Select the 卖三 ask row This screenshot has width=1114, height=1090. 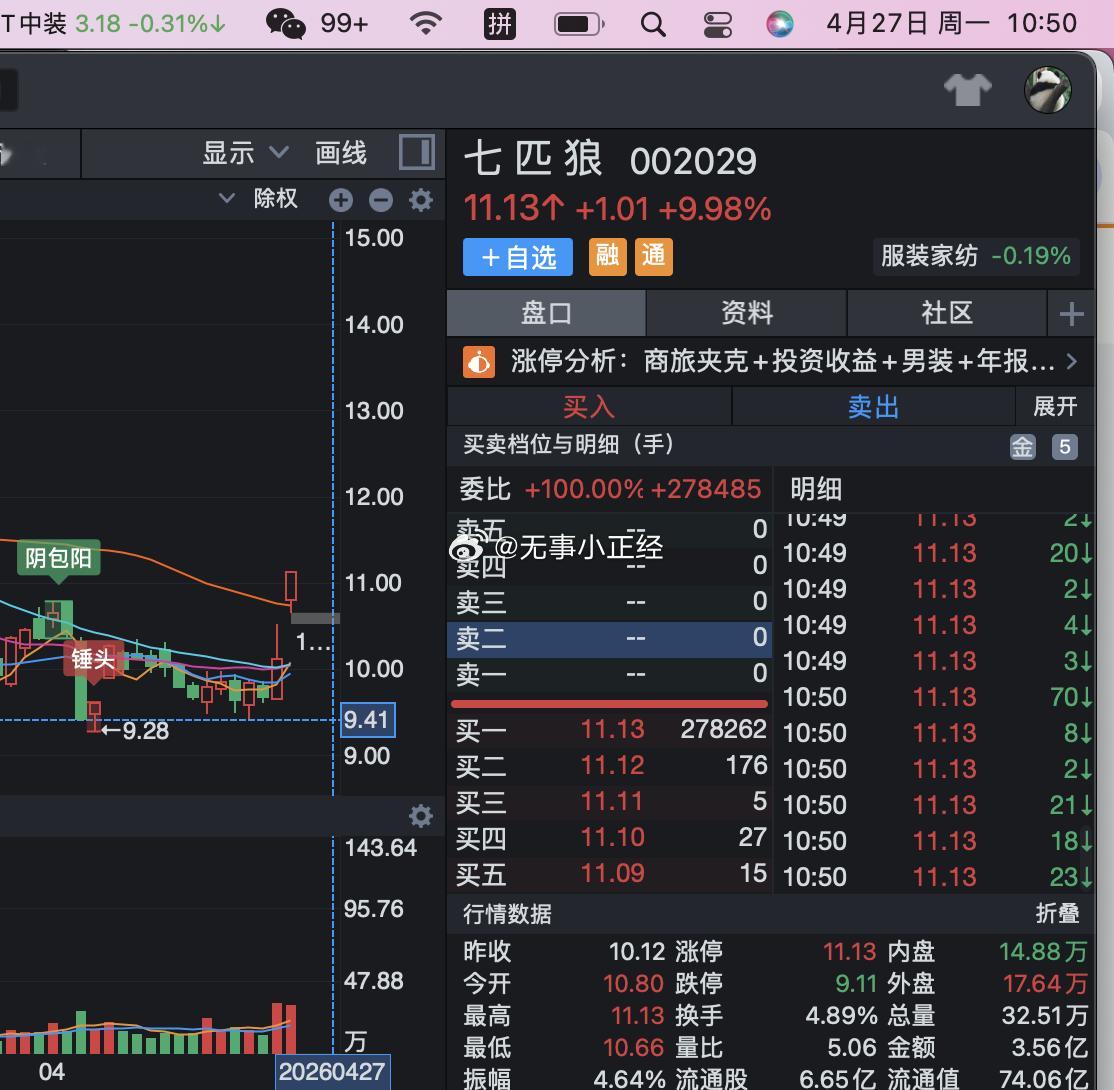pyautogui.click(x=610, y=602)
